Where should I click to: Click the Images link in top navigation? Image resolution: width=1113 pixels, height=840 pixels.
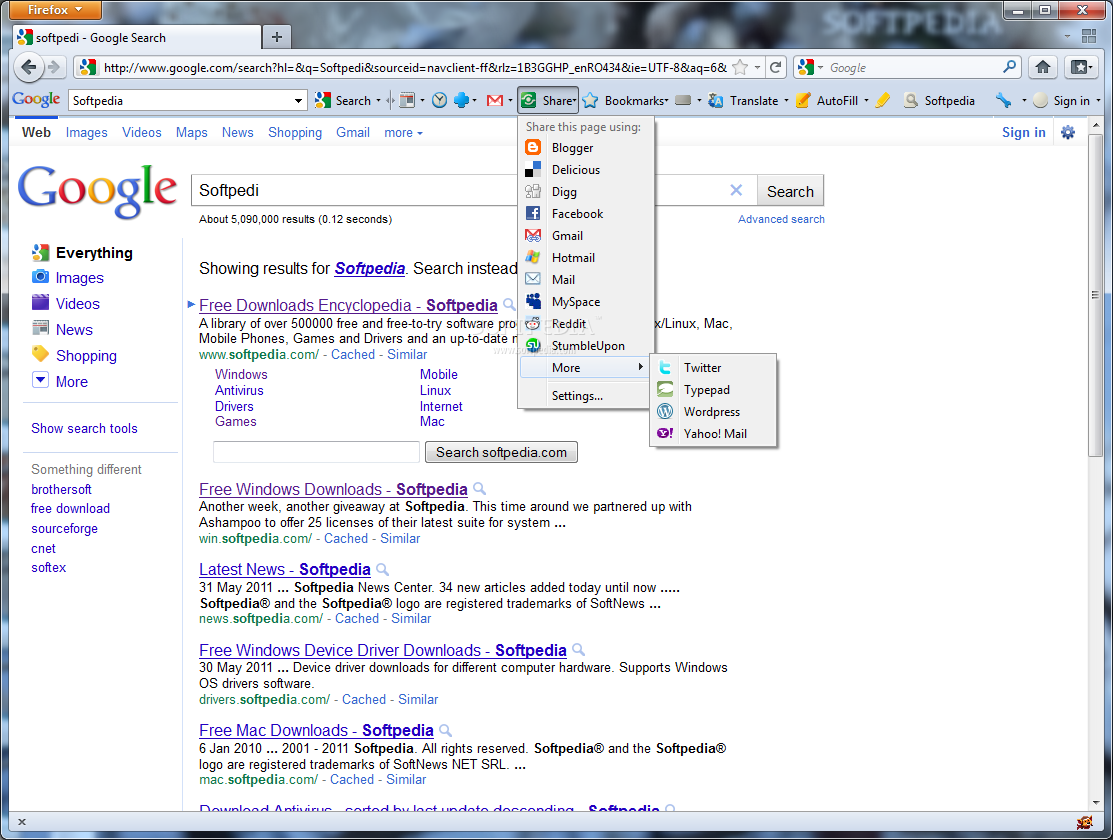(87, 133)
